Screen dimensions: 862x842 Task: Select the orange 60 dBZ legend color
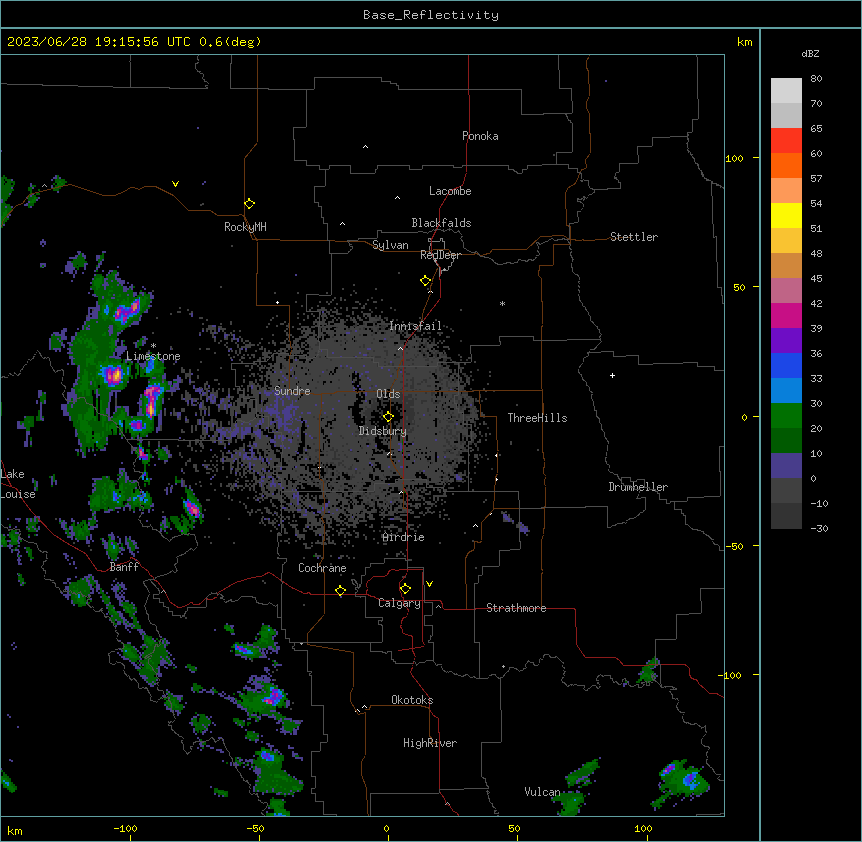pyautogui.click(x=786, y=165)
